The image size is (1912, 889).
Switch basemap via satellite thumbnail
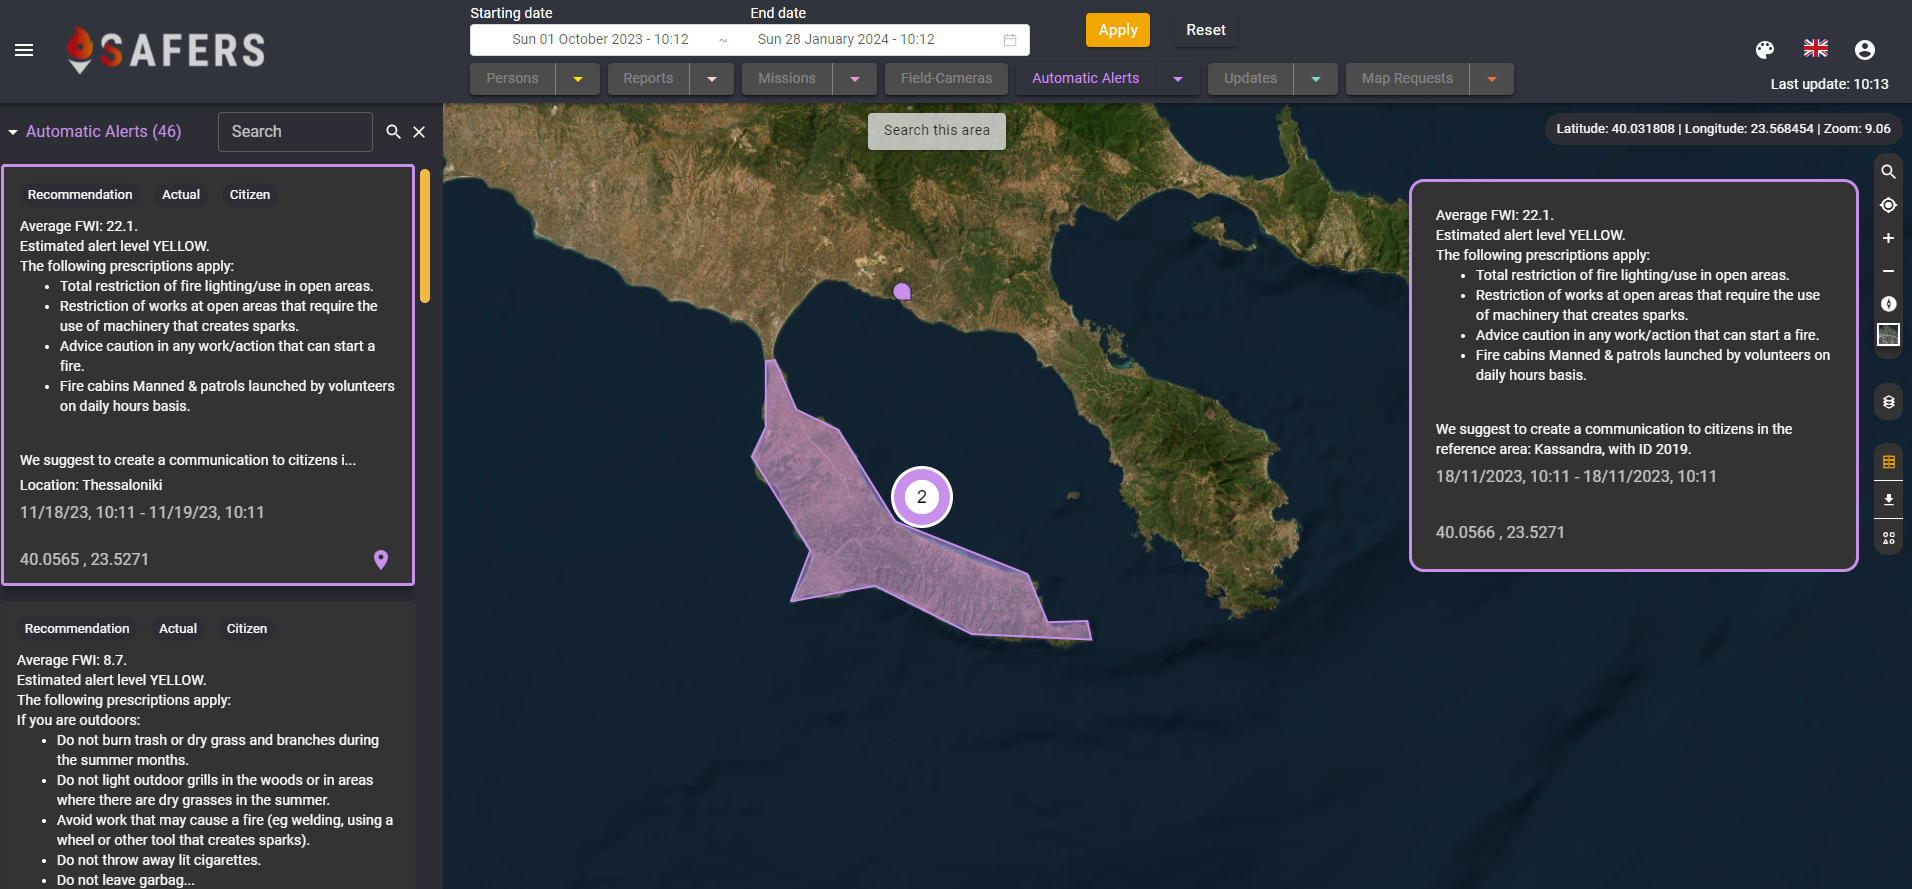click(1888, 335)
